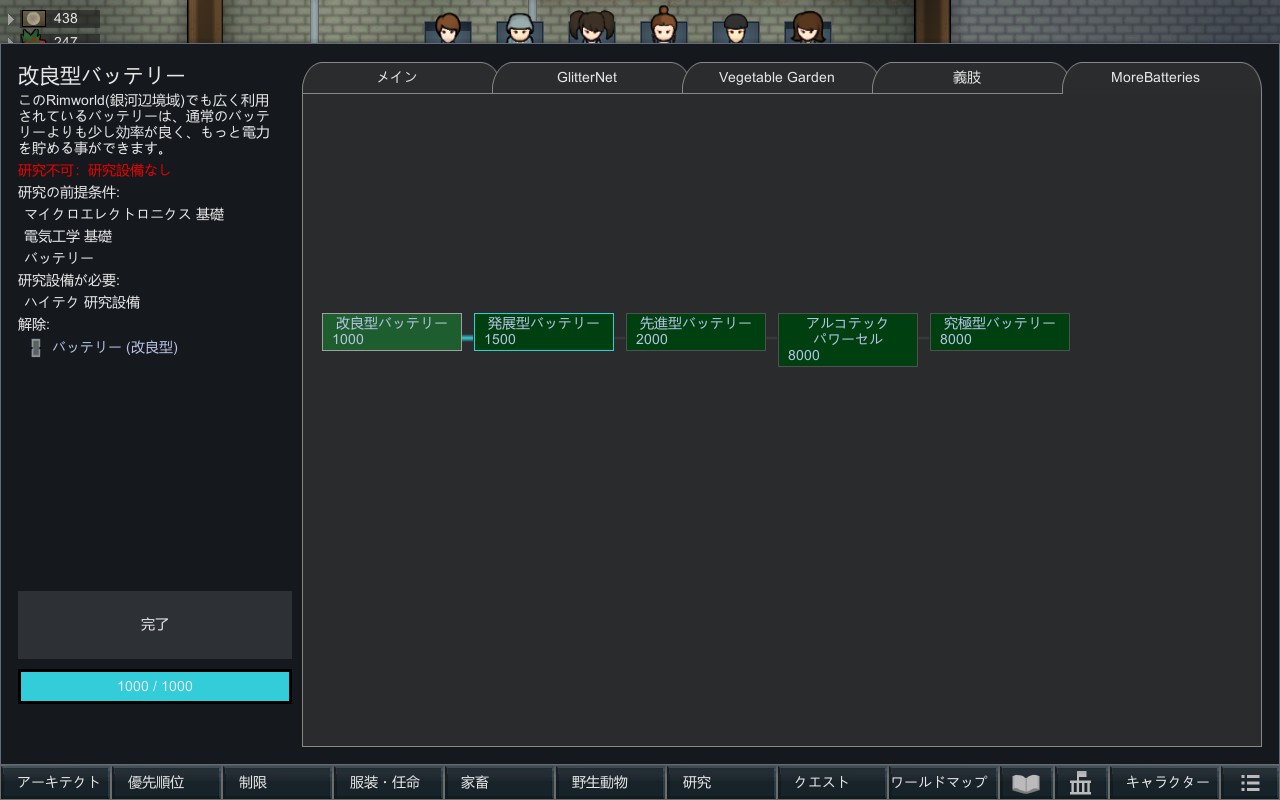
Task: Click the 1000 / 1000 research progress bar
Action: 155,687
